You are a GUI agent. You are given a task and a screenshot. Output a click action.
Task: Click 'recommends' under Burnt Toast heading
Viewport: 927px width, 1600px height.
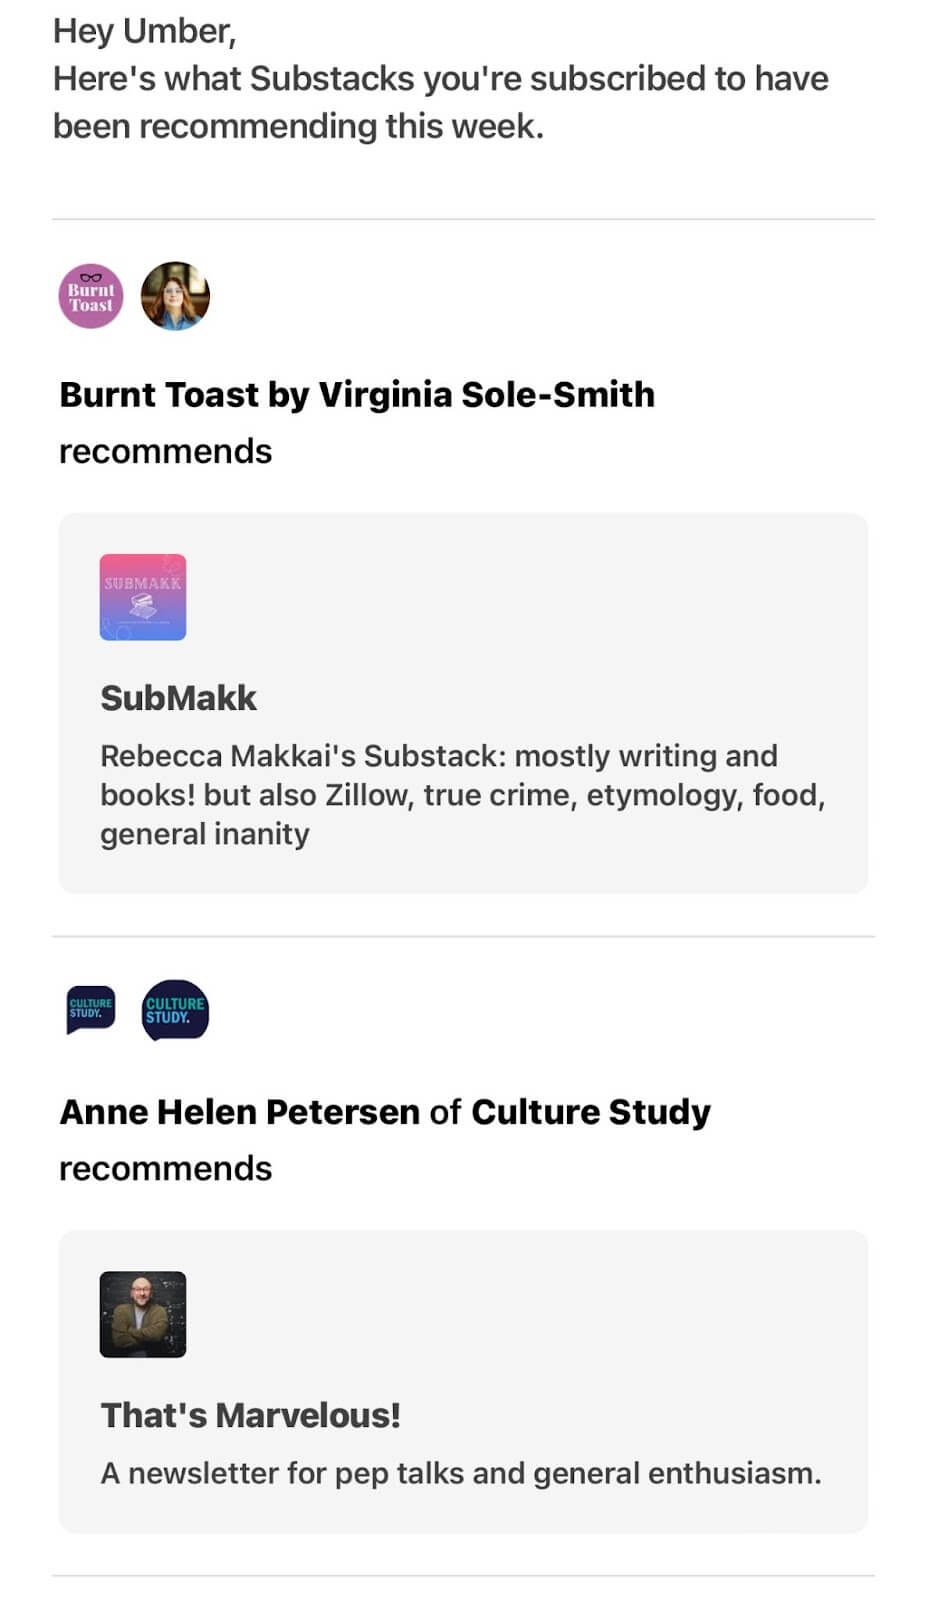pyautogui.click(x=166, y=451)
